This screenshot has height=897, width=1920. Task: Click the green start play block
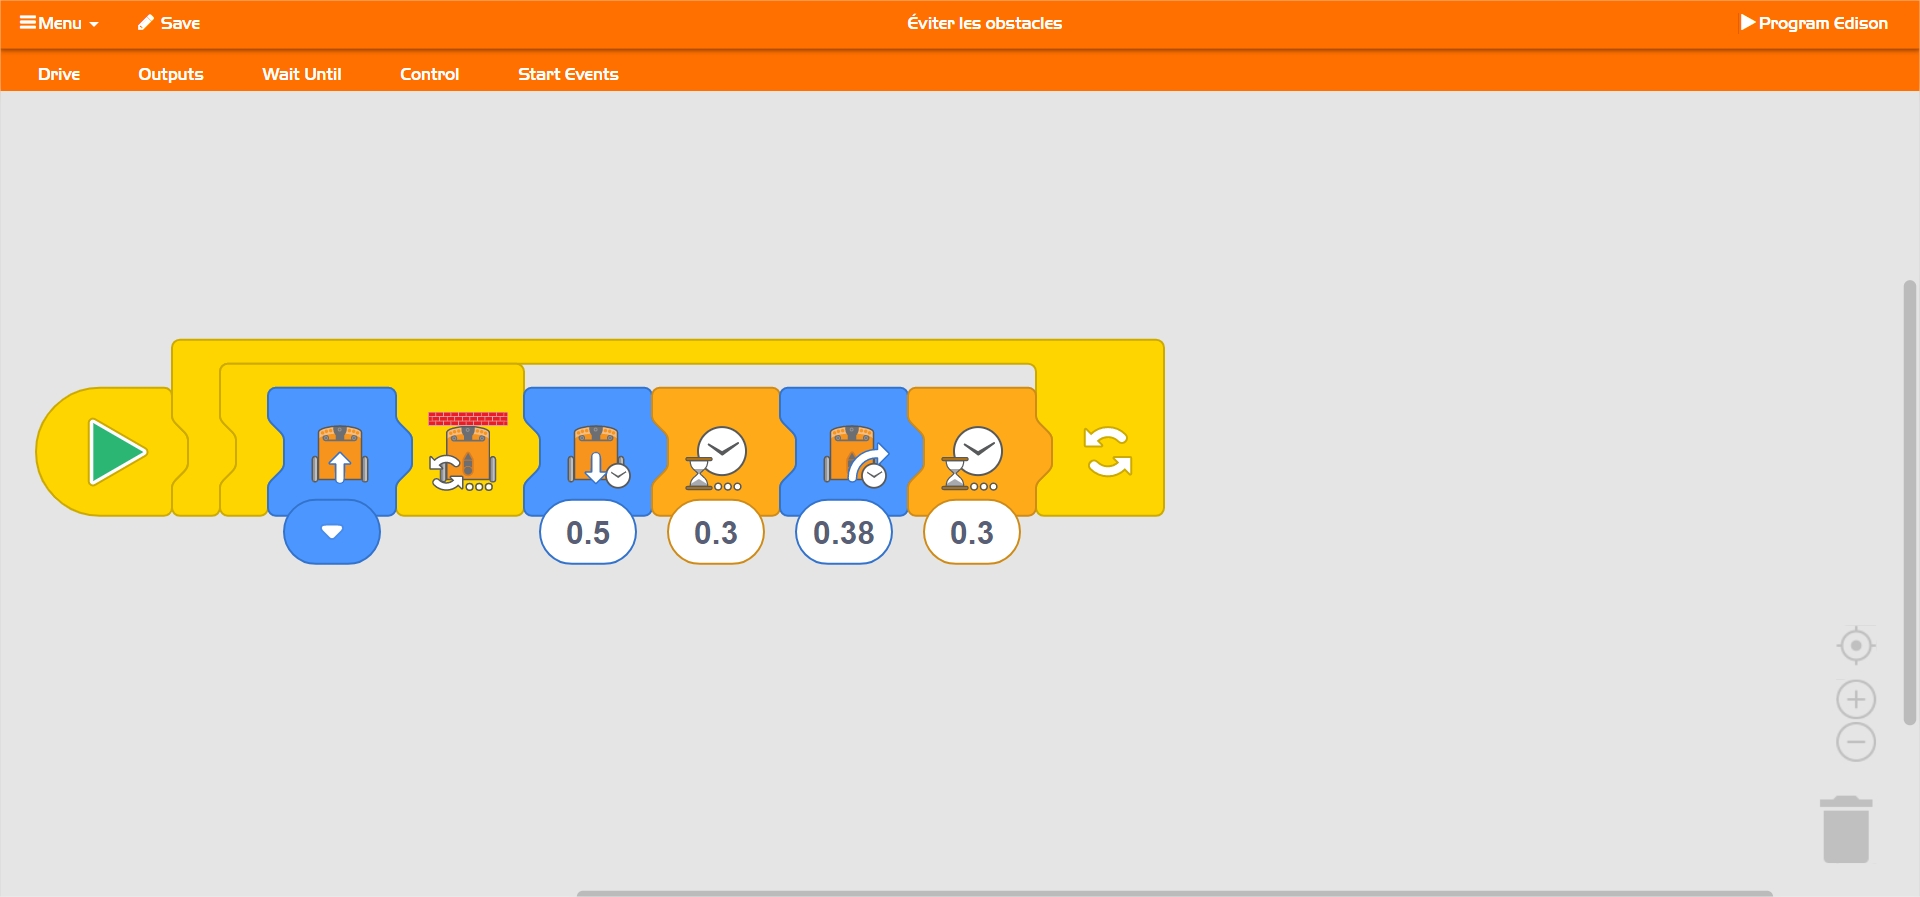point(116,452)
